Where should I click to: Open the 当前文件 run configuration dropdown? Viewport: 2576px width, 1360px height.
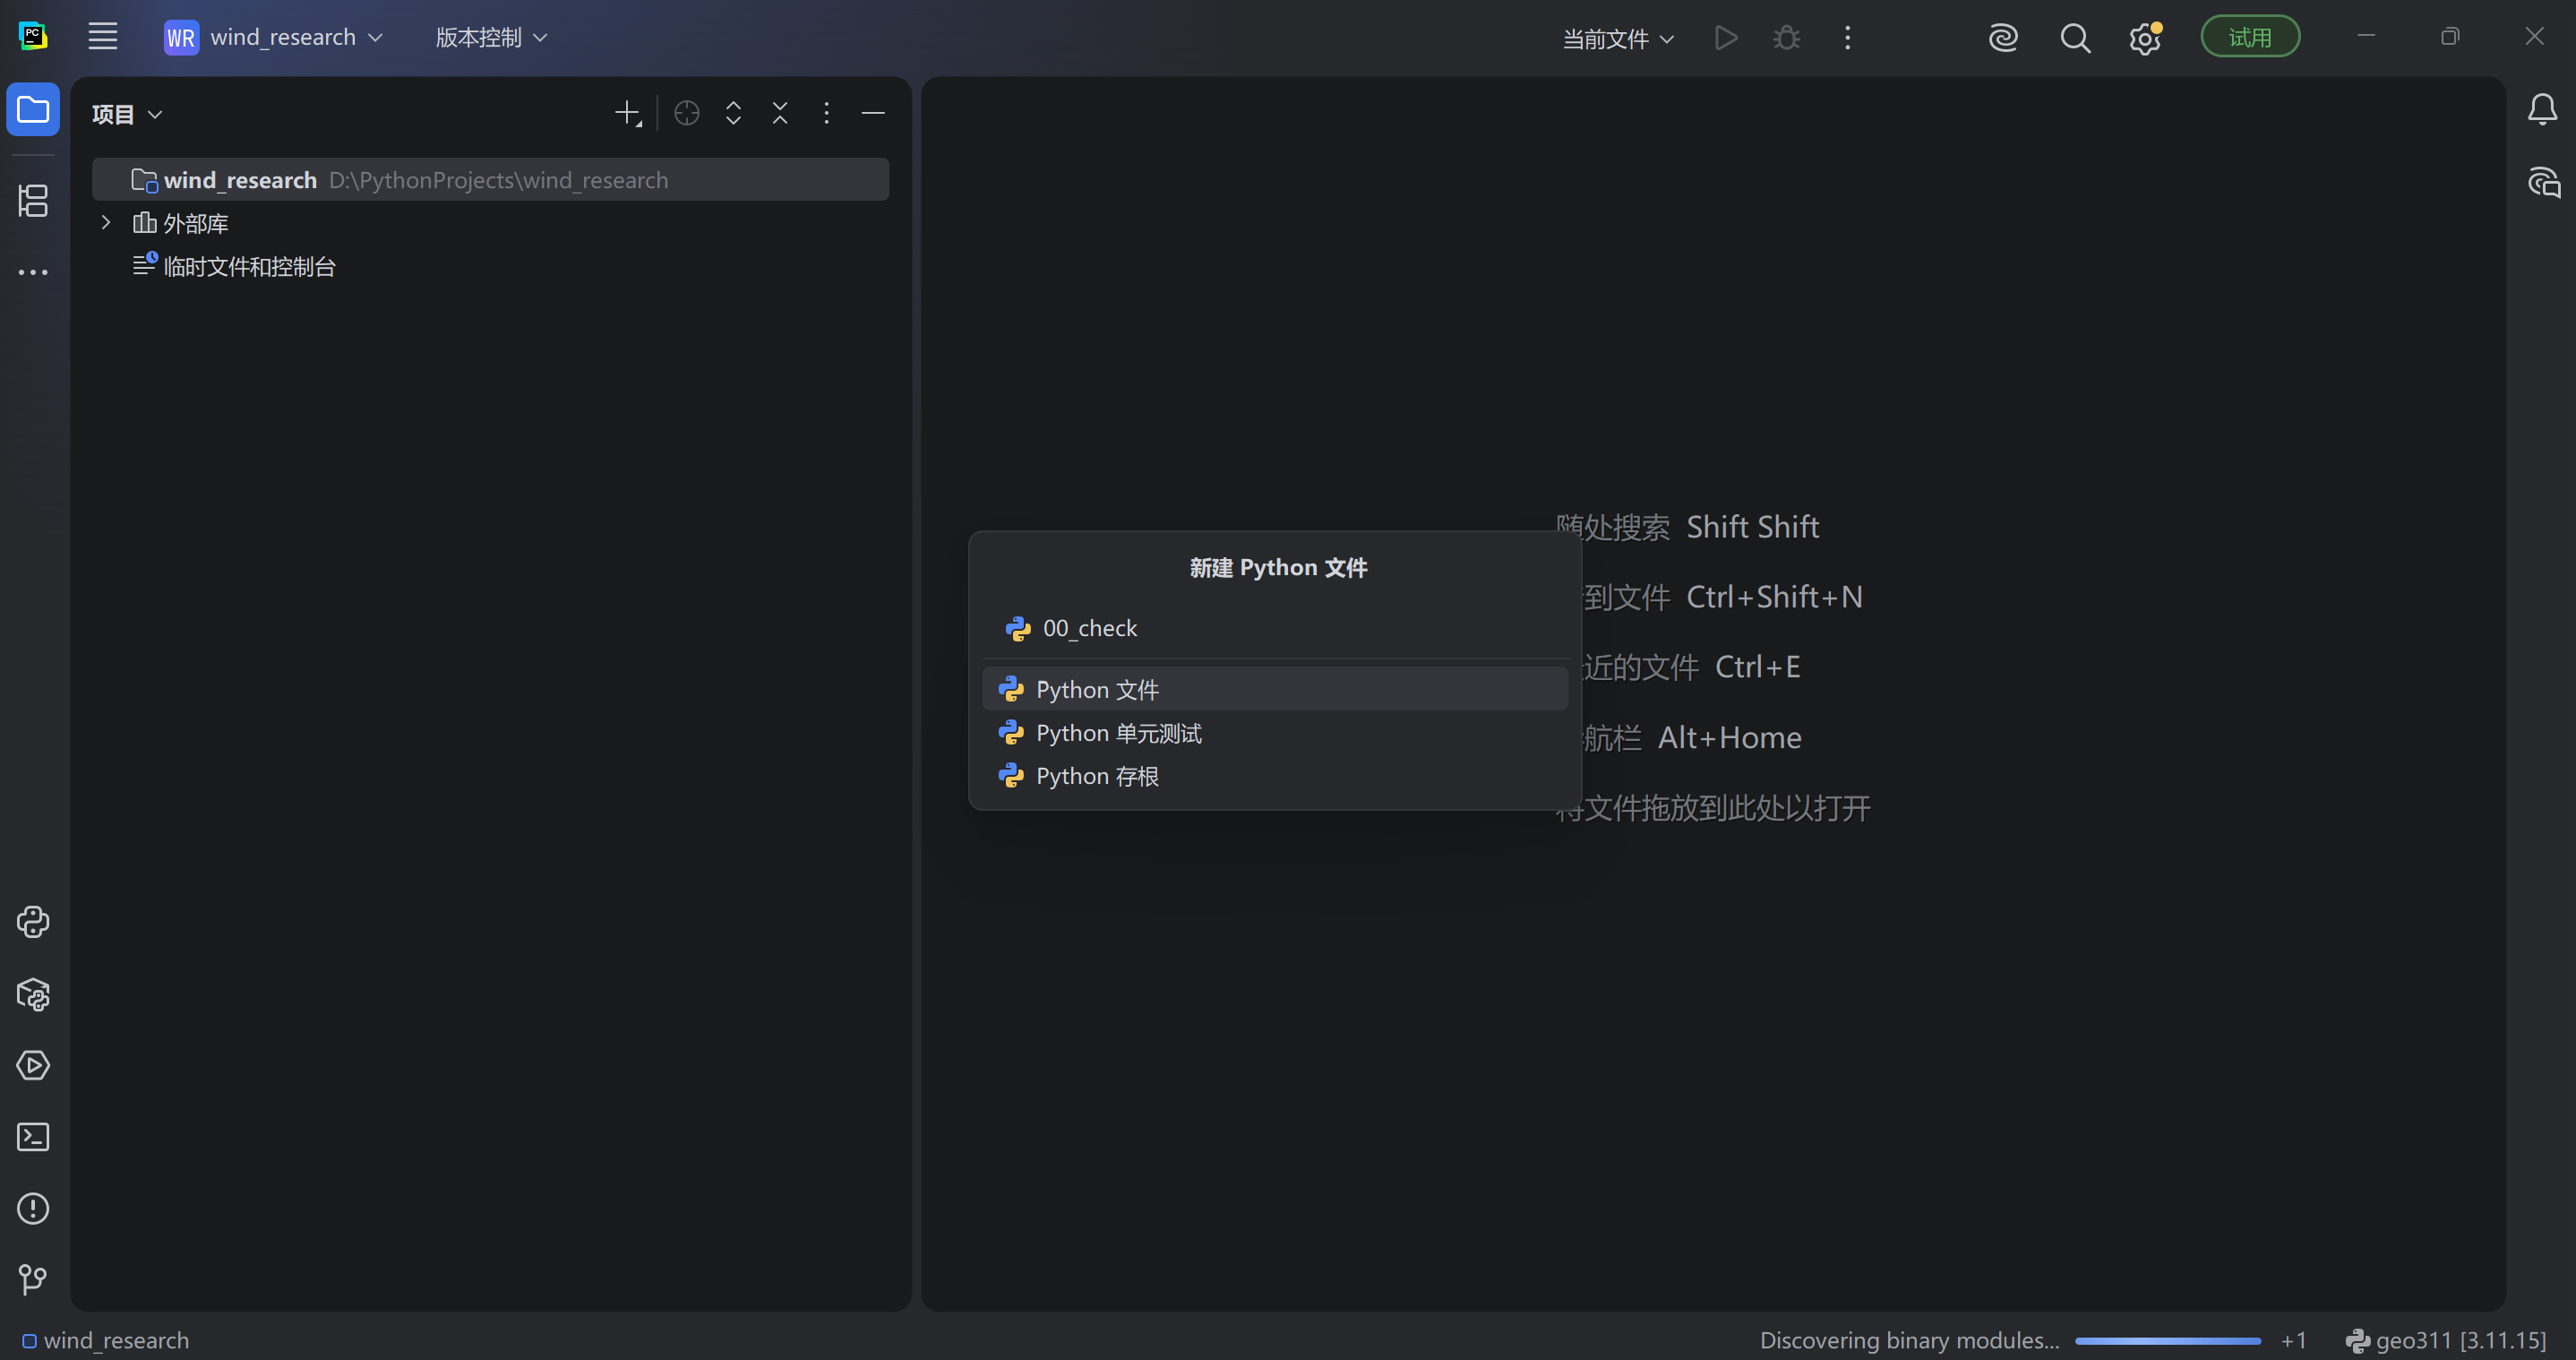[x=1618, y=38]
